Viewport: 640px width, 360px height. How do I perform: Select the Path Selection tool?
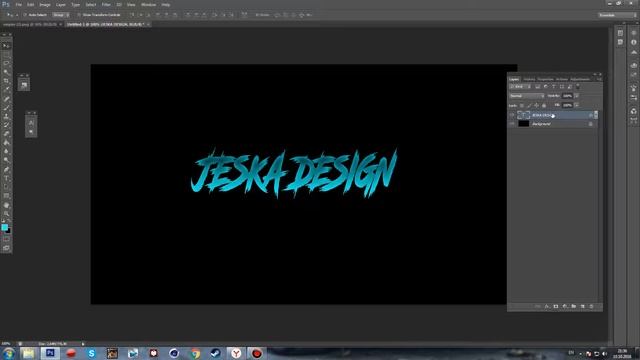6,187
